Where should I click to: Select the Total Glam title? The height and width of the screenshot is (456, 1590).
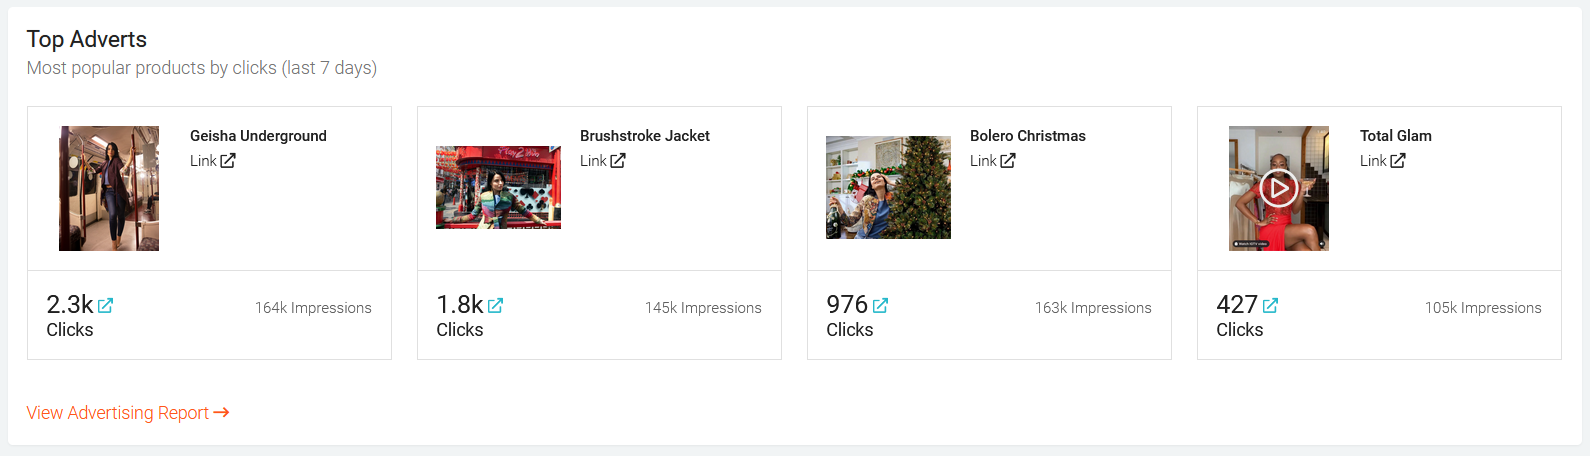coord(1396,136)
